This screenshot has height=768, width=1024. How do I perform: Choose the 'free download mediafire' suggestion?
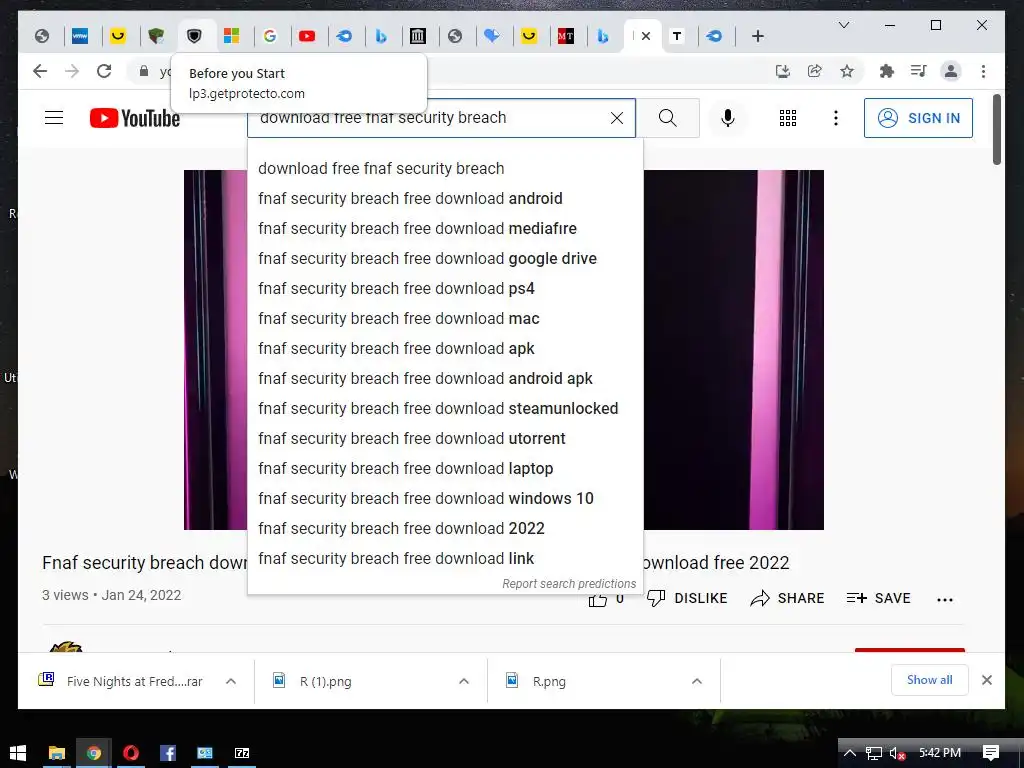(x=445, y=229)
